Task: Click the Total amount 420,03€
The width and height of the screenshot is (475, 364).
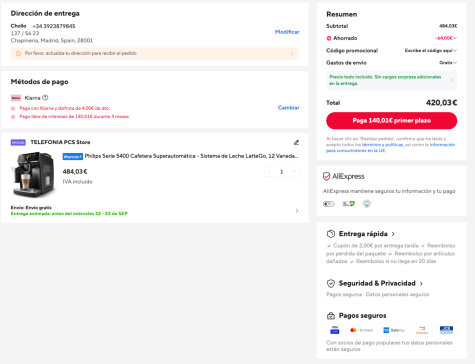Action: [441, 103]
